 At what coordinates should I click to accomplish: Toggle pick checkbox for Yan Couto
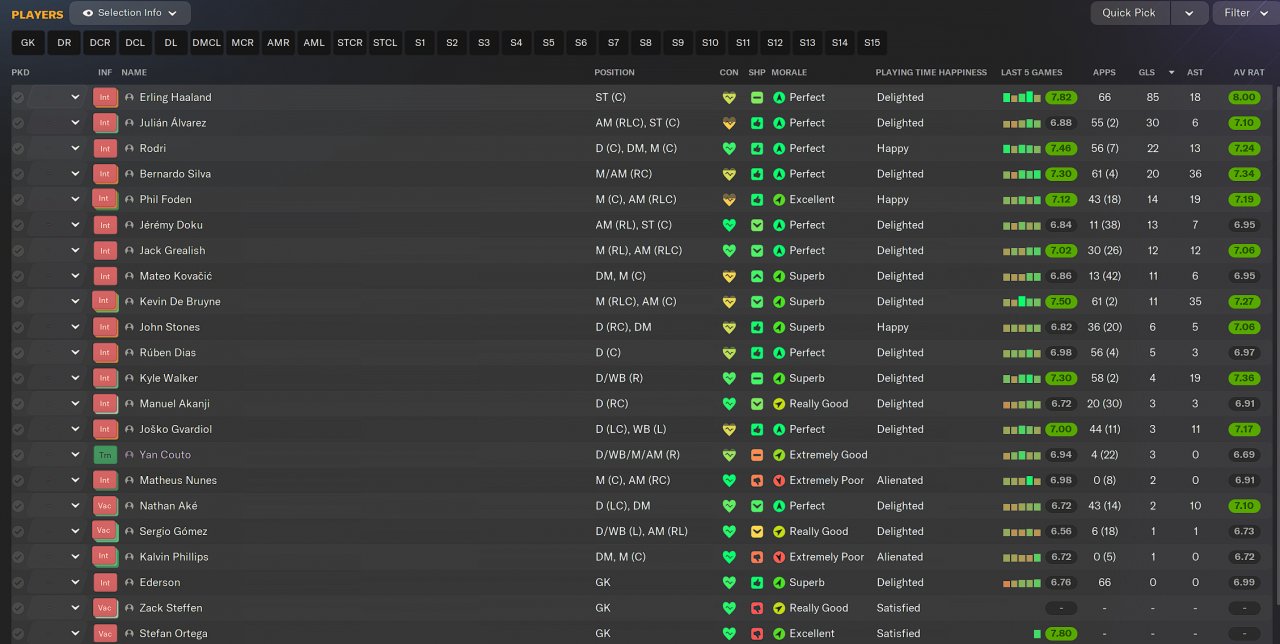pos(18,455)
